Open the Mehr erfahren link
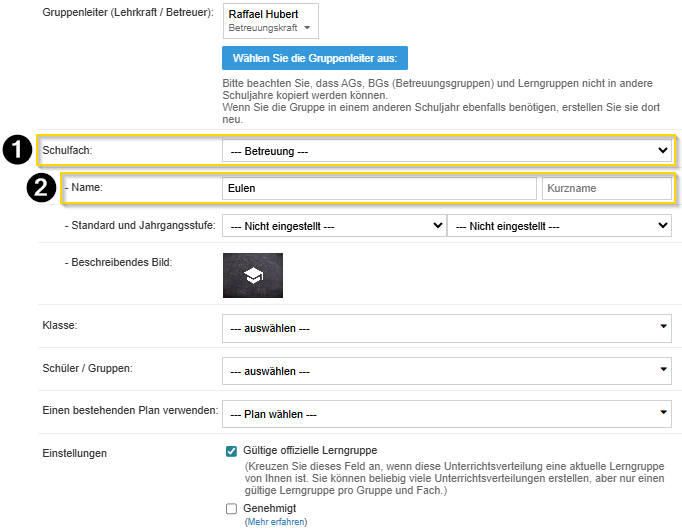682x530 pixels. [276, 522]
